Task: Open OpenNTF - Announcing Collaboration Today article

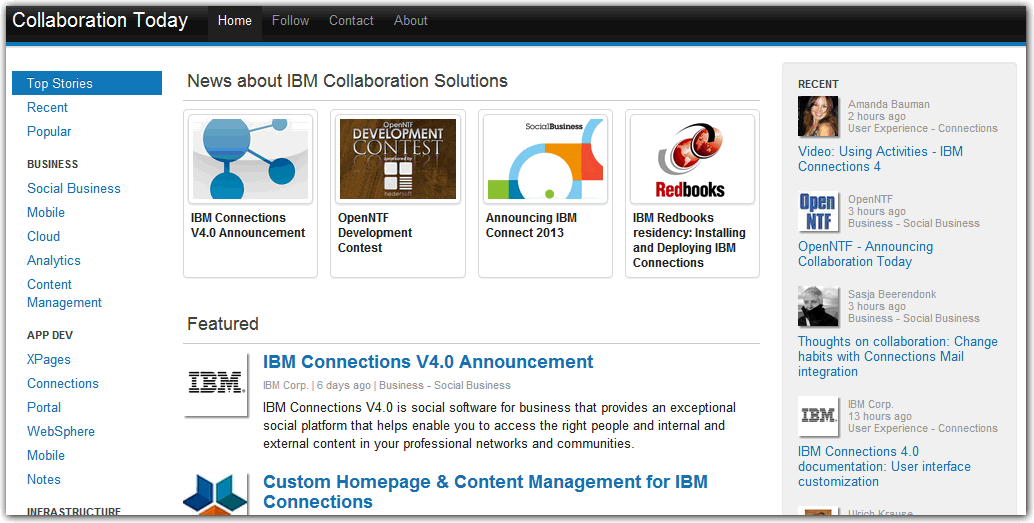Action: pyautogui.click(x=865, y=254)
